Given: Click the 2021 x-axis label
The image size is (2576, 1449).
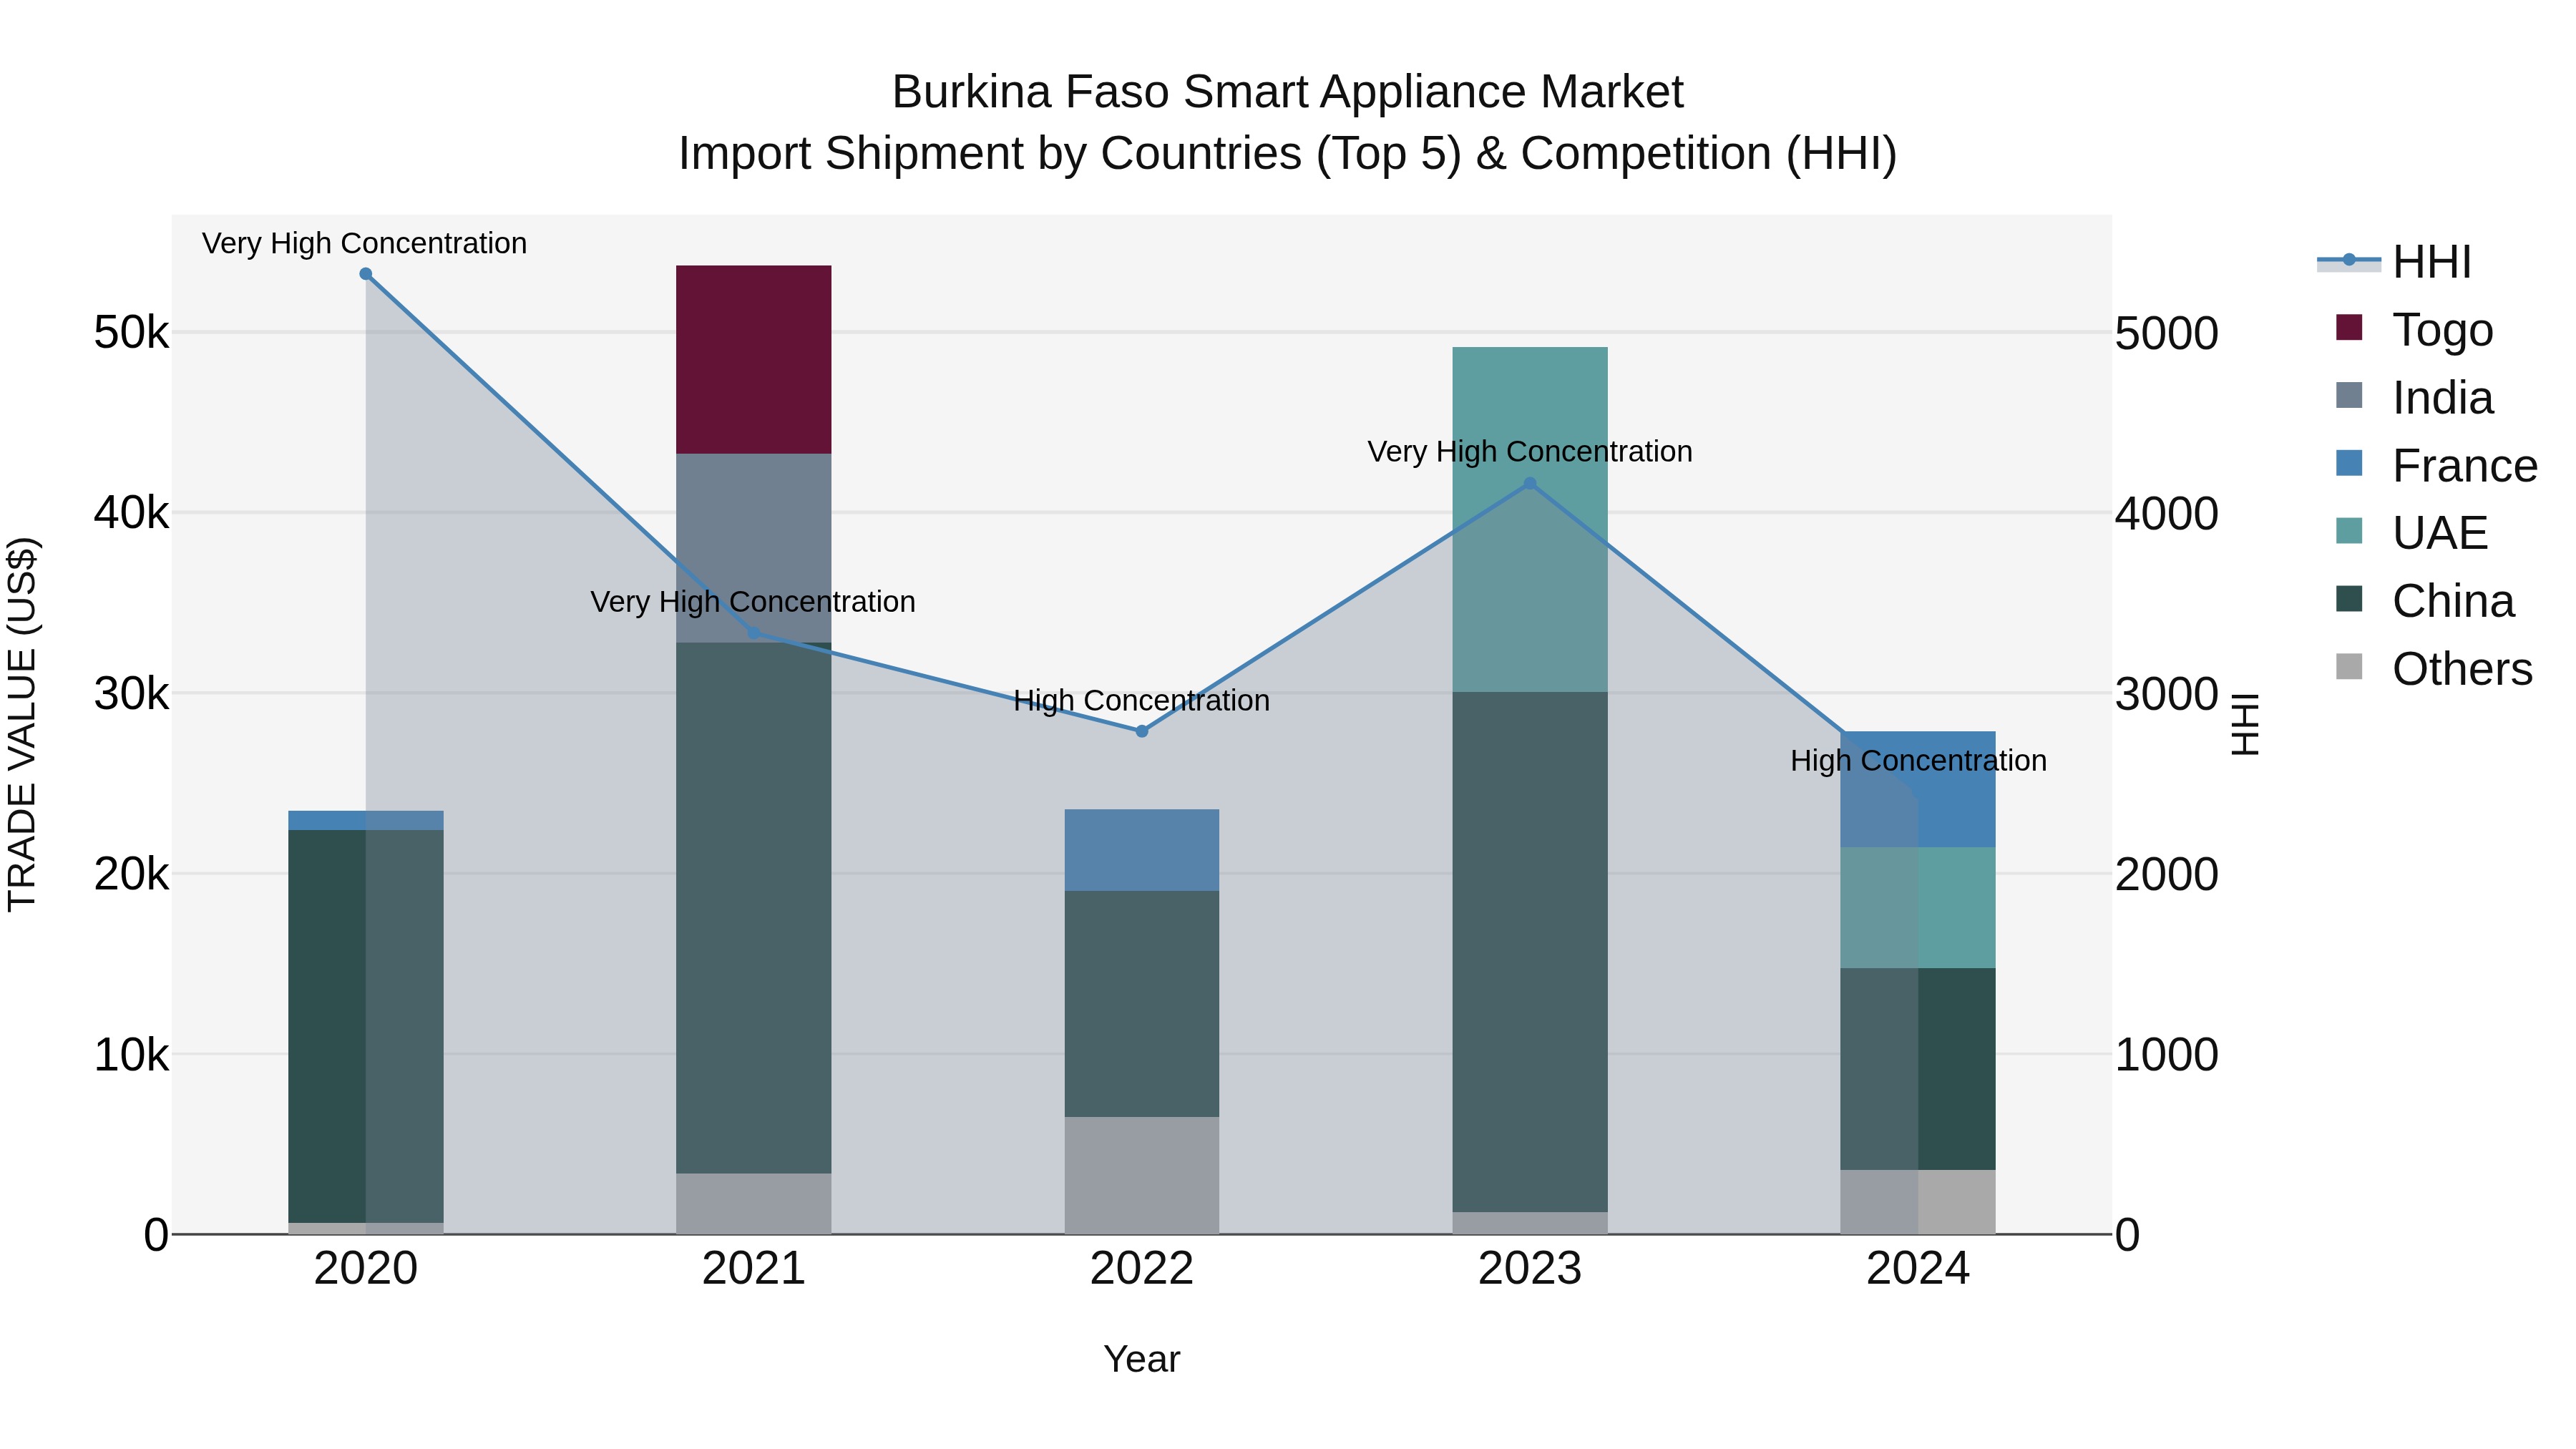Looking at the screenshot, I should pyautogui.click(x=754, y=1269).
